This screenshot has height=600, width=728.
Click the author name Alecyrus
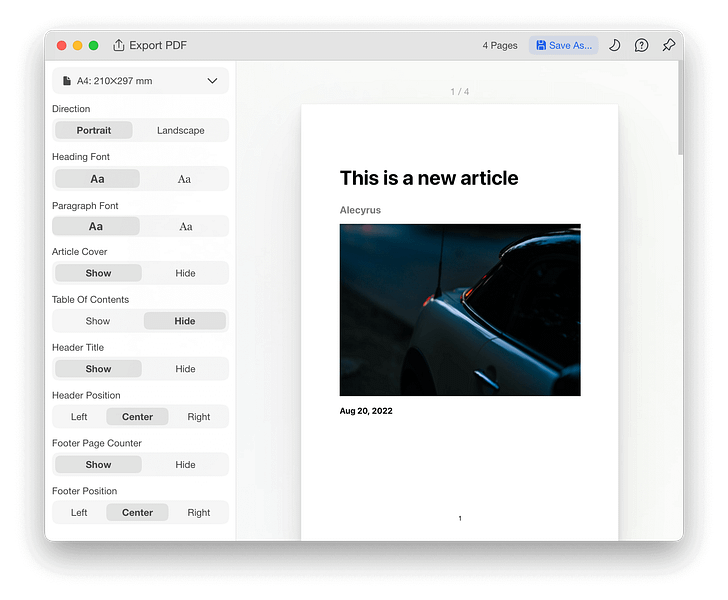click(x=360, y=210)
